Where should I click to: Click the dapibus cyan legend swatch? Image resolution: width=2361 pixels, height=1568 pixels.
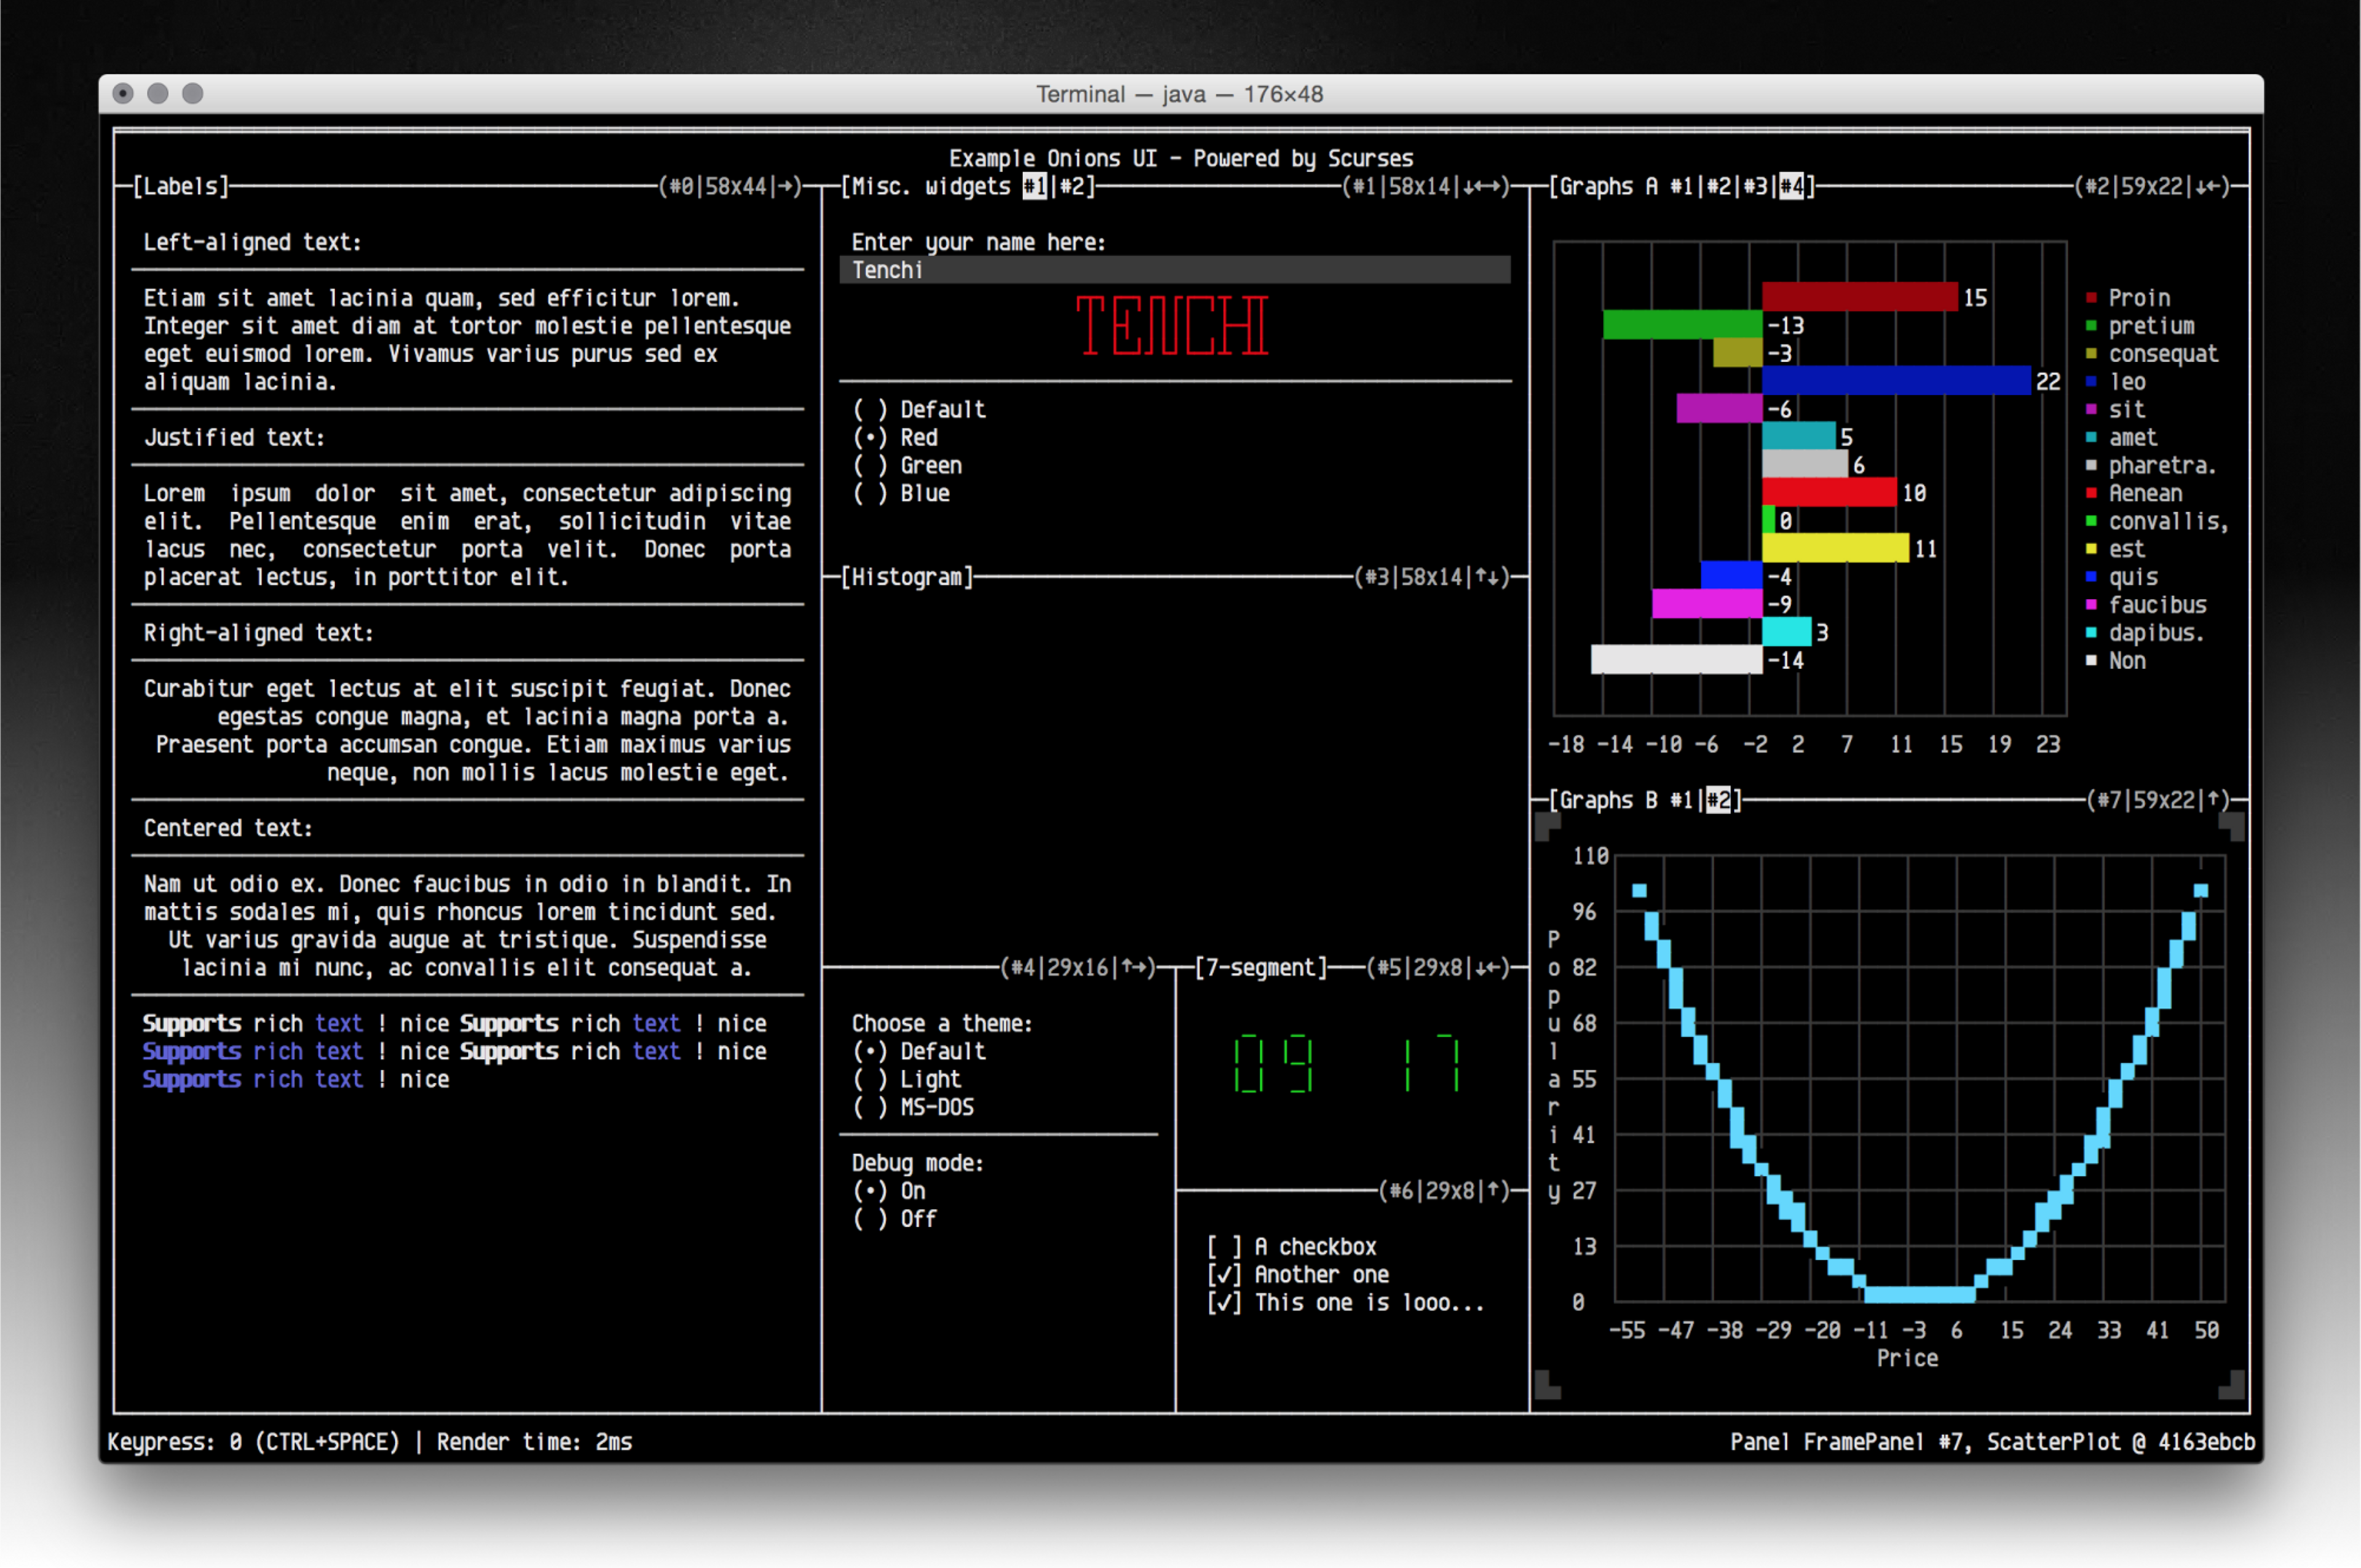2091,633
